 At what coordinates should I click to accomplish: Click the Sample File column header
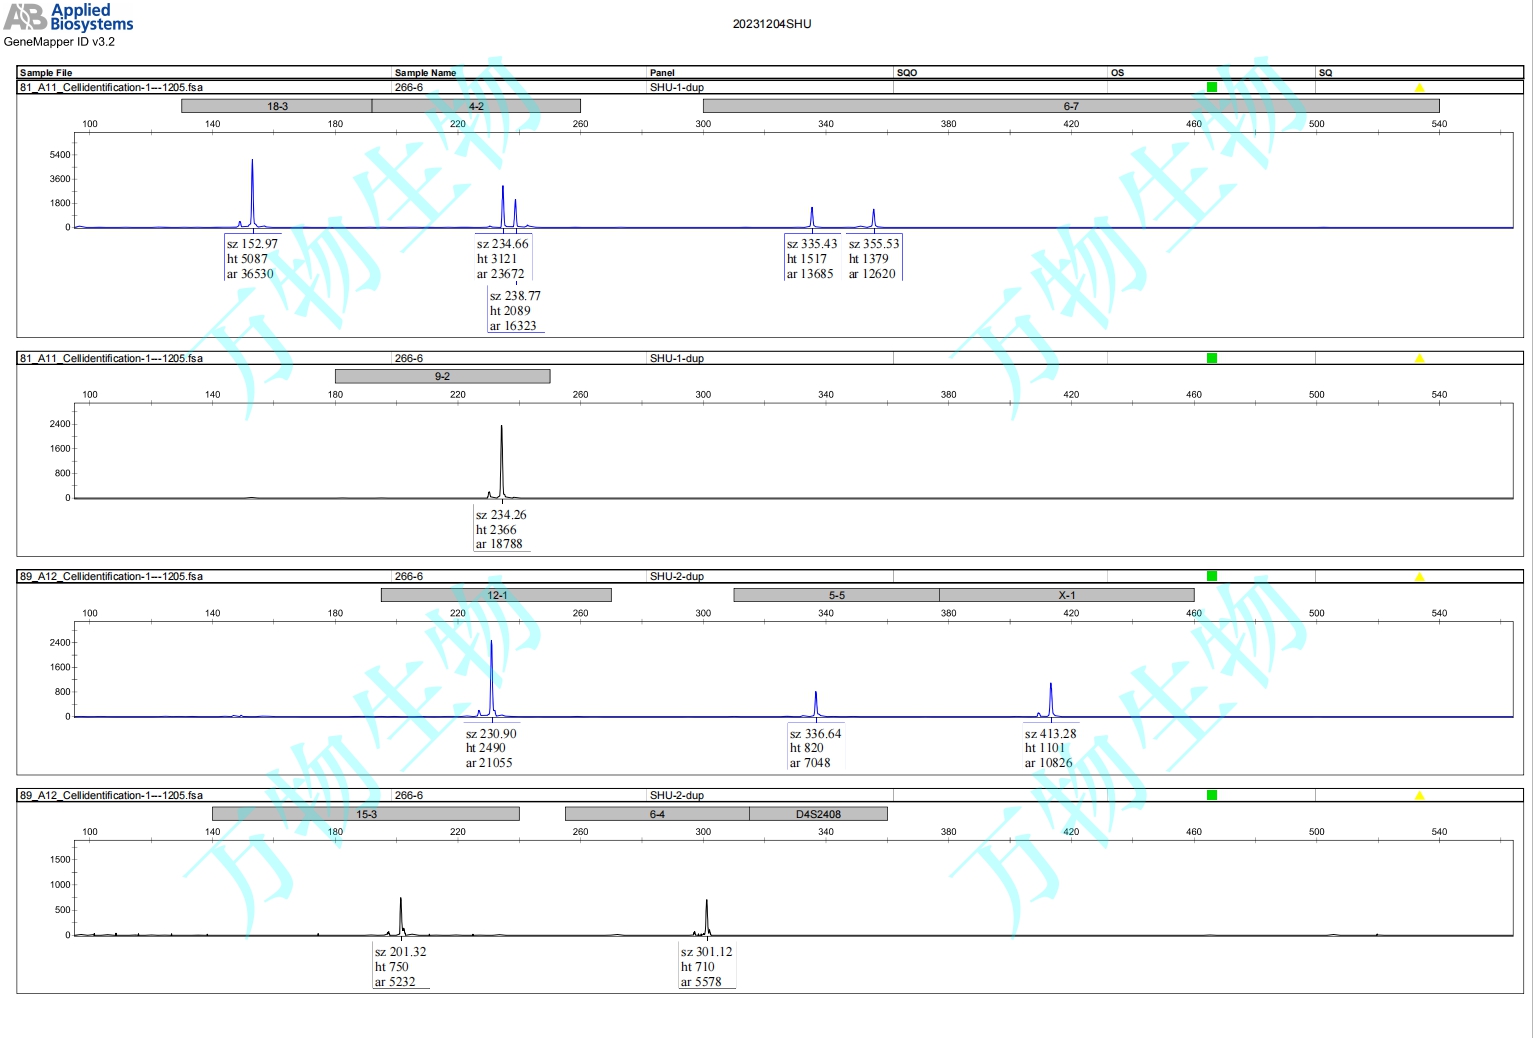pyautogui.click(x=46, y=73)
